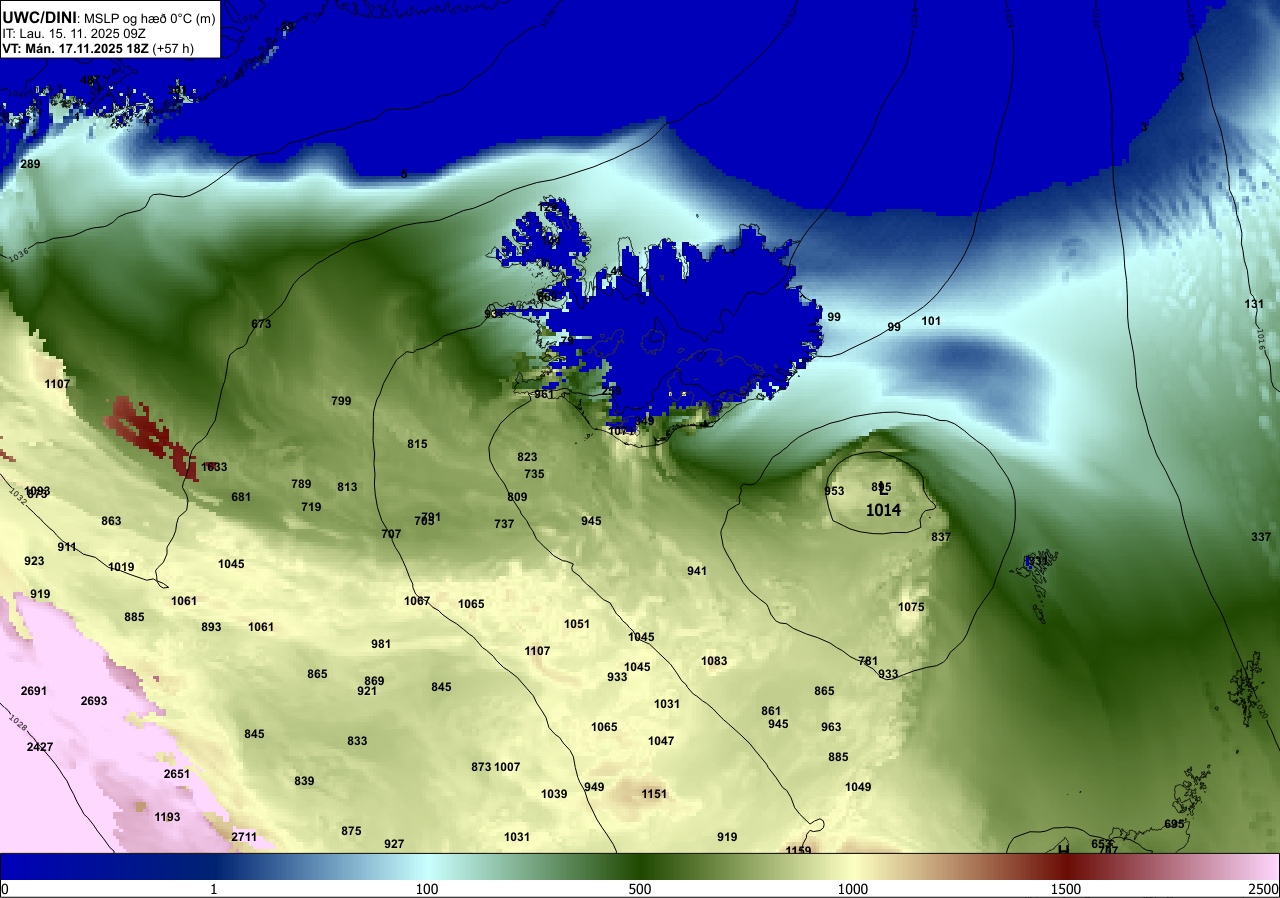Image resolution: width=1280 pixels, height=898 pixels.
Task: Click the height value '815'
Action: point(417,444)
